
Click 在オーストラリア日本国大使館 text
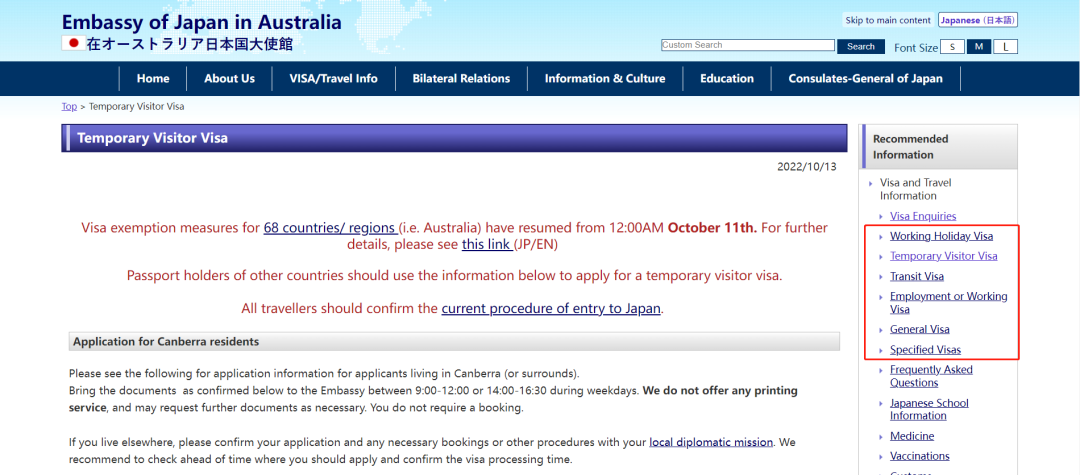(190, 45)
